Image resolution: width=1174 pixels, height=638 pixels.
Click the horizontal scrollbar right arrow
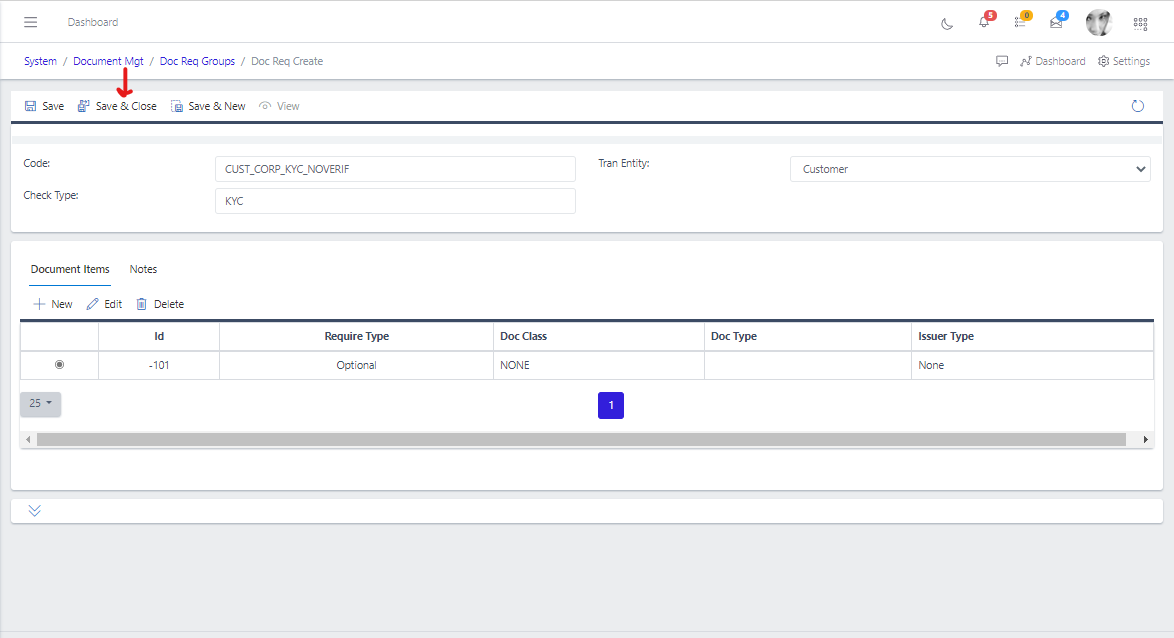click(1146, 440)
